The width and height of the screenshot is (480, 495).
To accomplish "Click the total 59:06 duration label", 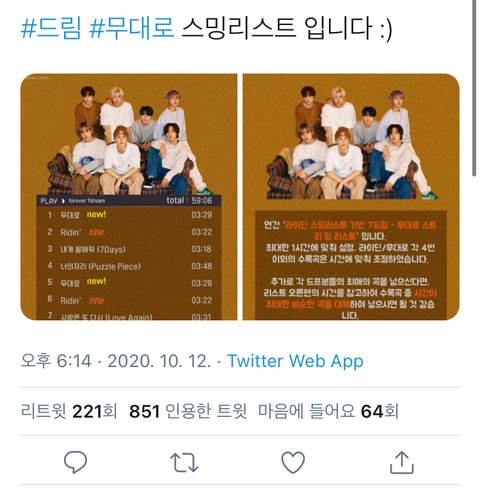I will (x=189, y=200).
